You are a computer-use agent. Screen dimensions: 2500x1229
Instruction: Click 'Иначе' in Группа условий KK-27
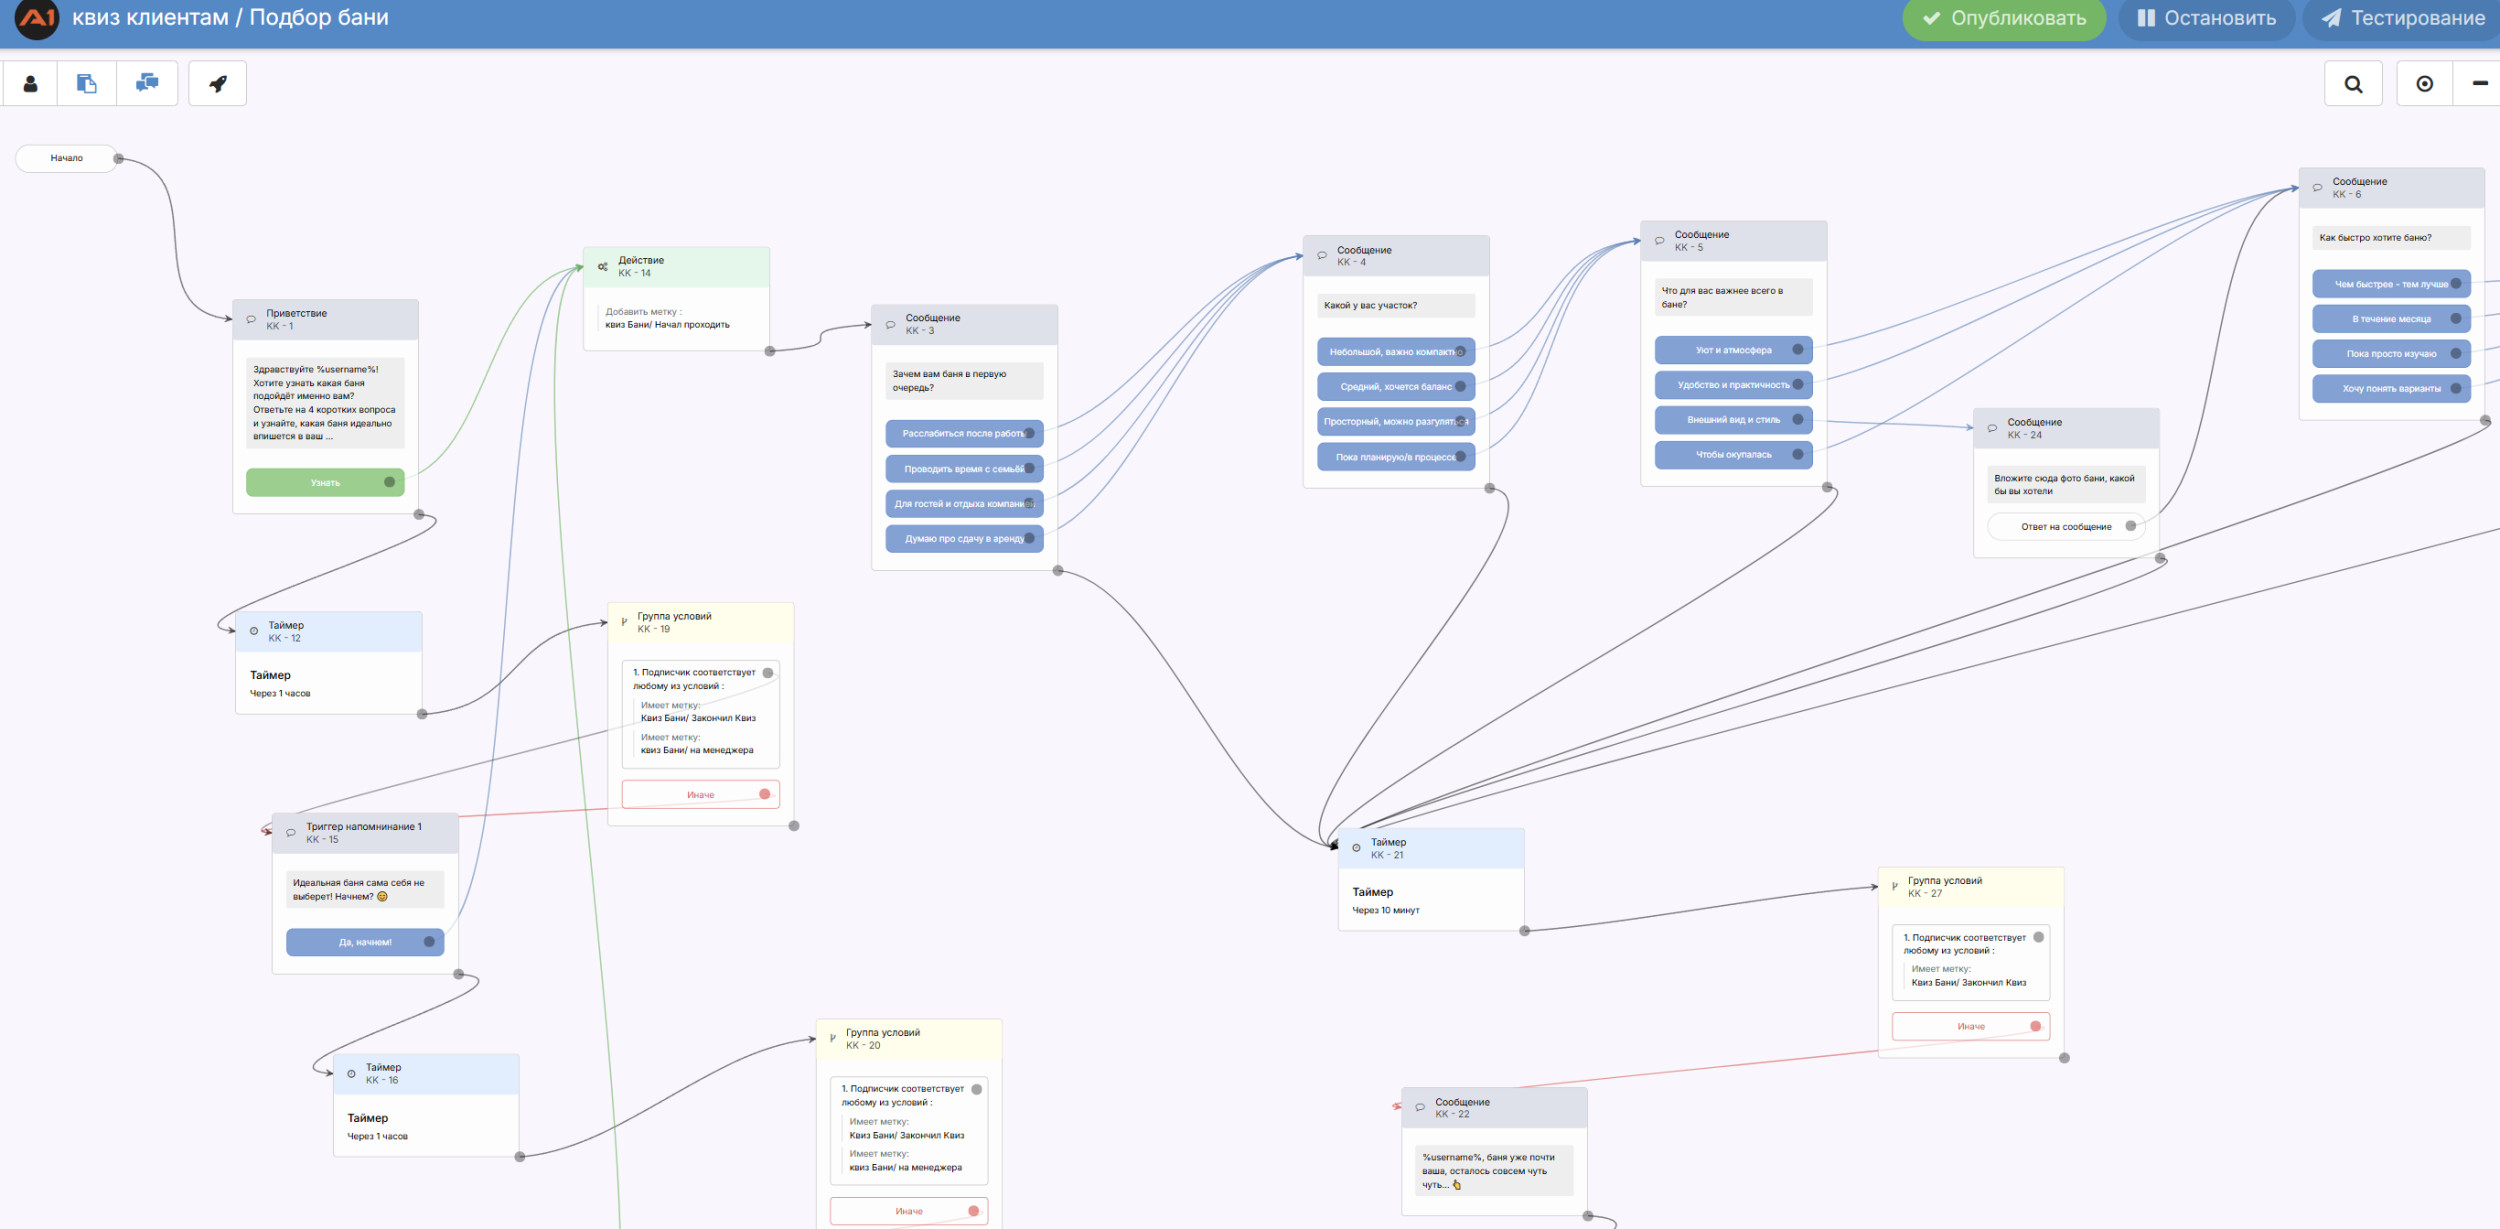(1971, 1027)
